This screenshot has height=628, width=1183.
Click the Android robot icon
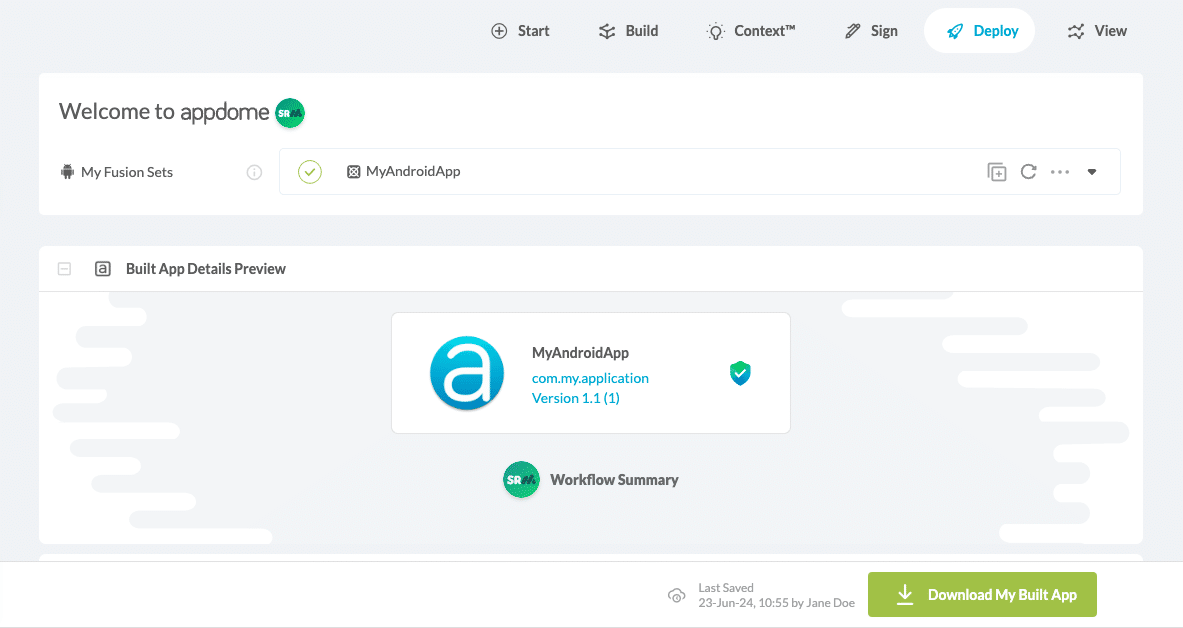[68, 172]
